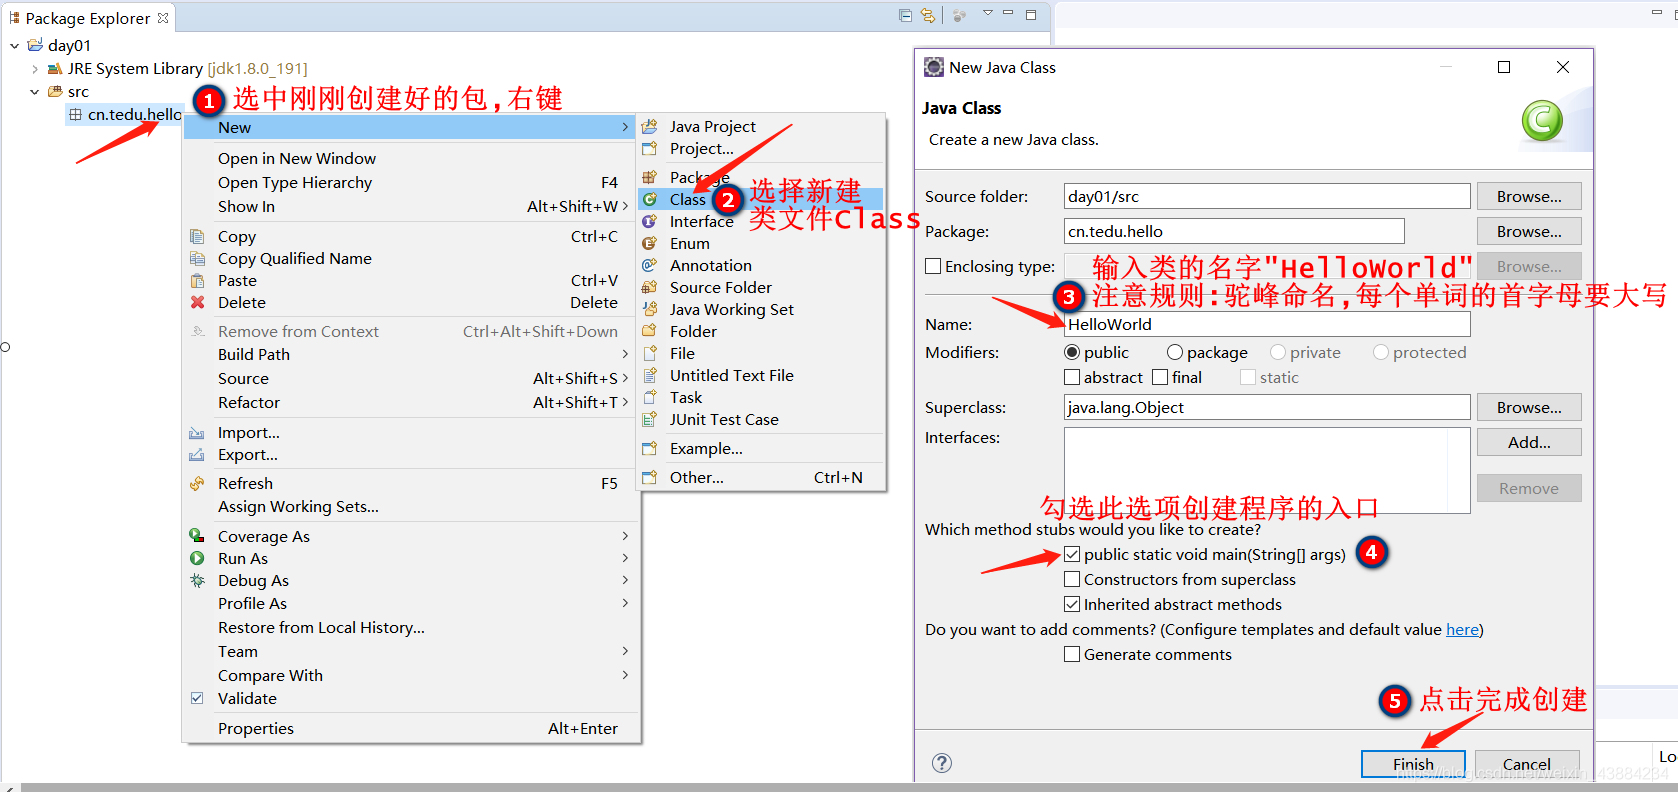Click File icon in New submenu
Viewport: 1678px width, 792px height.
[650, 354]
